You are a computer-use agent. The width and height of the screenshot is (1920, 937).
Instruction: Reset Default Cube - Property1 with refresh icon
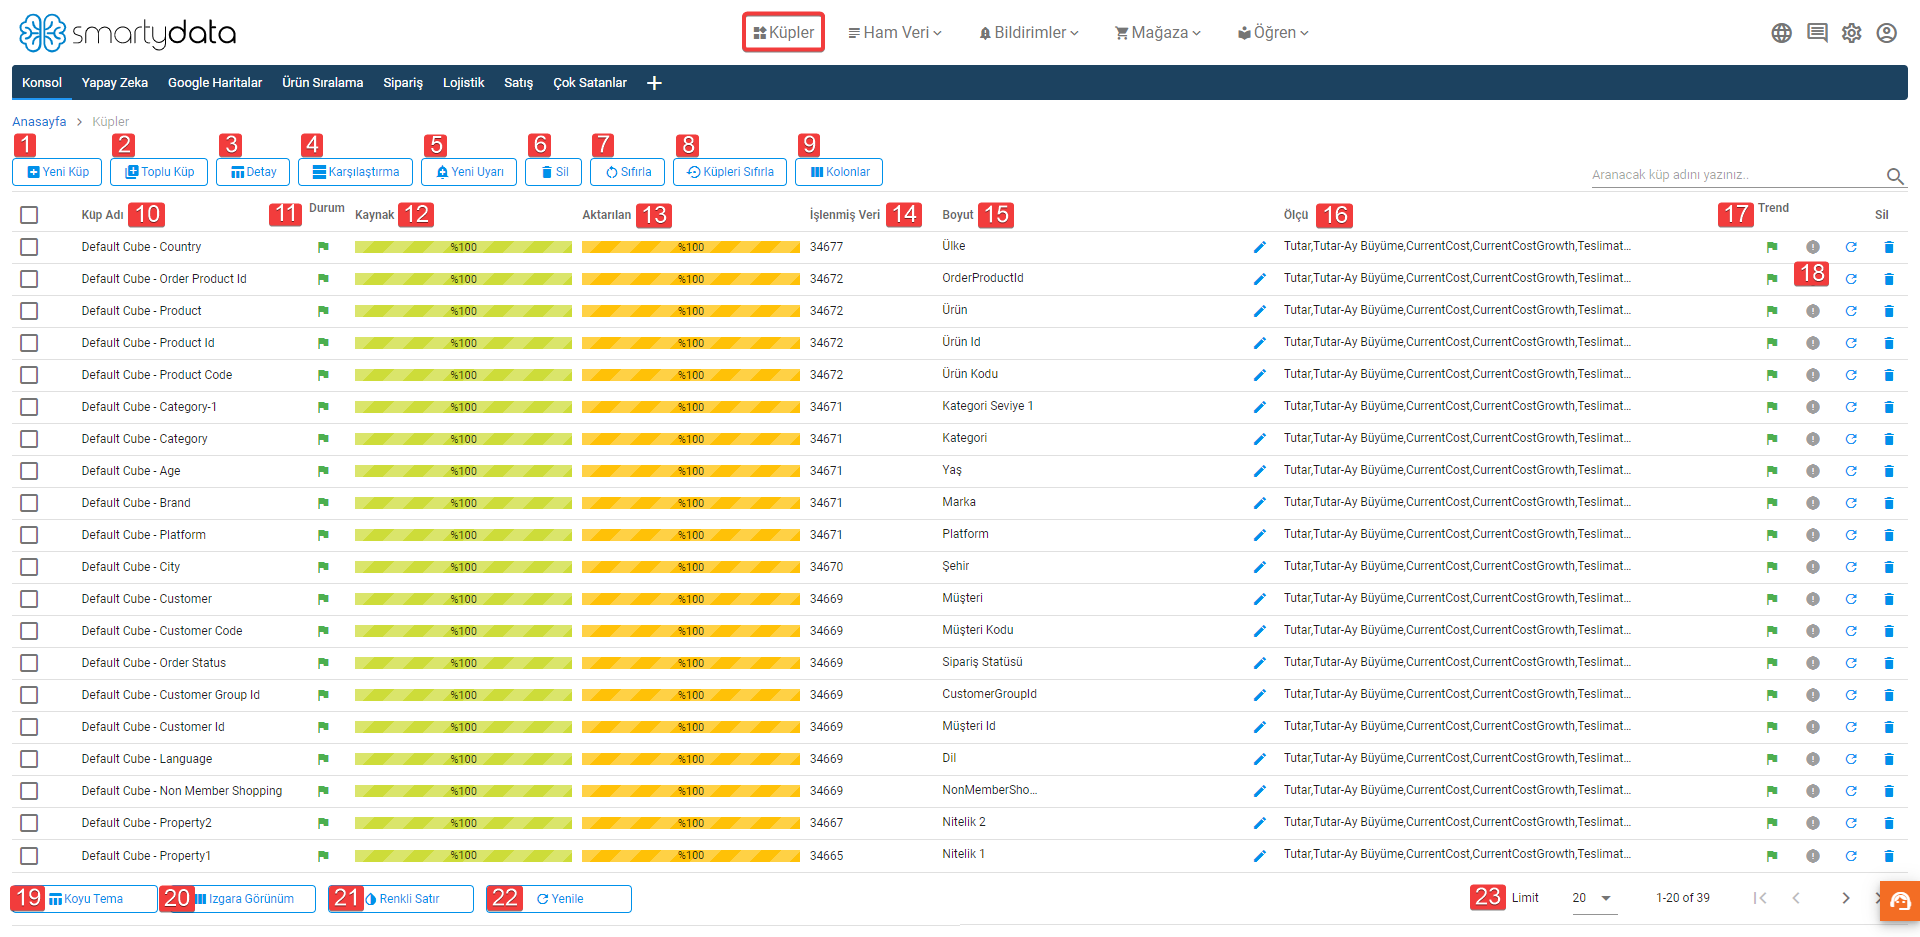point(1851,856)
